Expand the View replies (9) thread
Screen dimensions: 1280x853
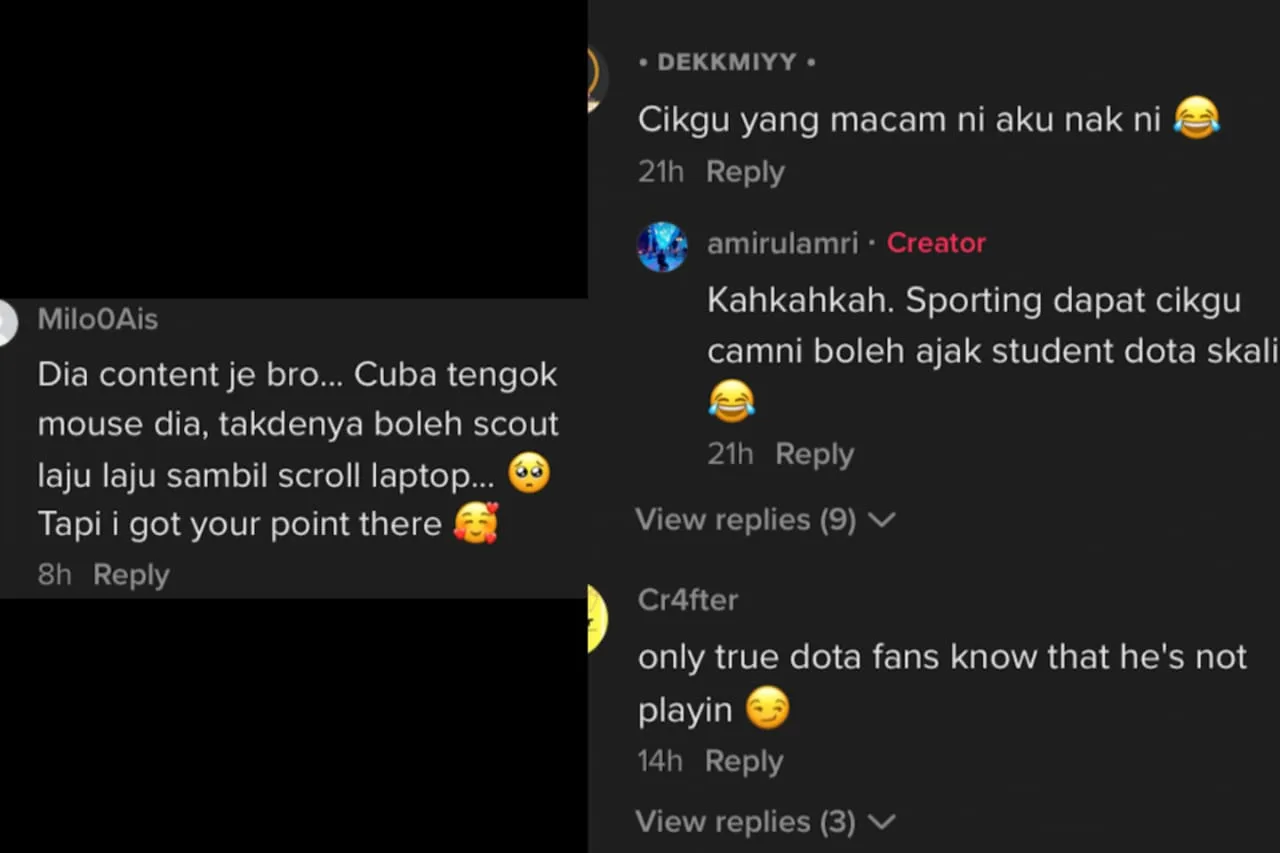coord(765,520)
